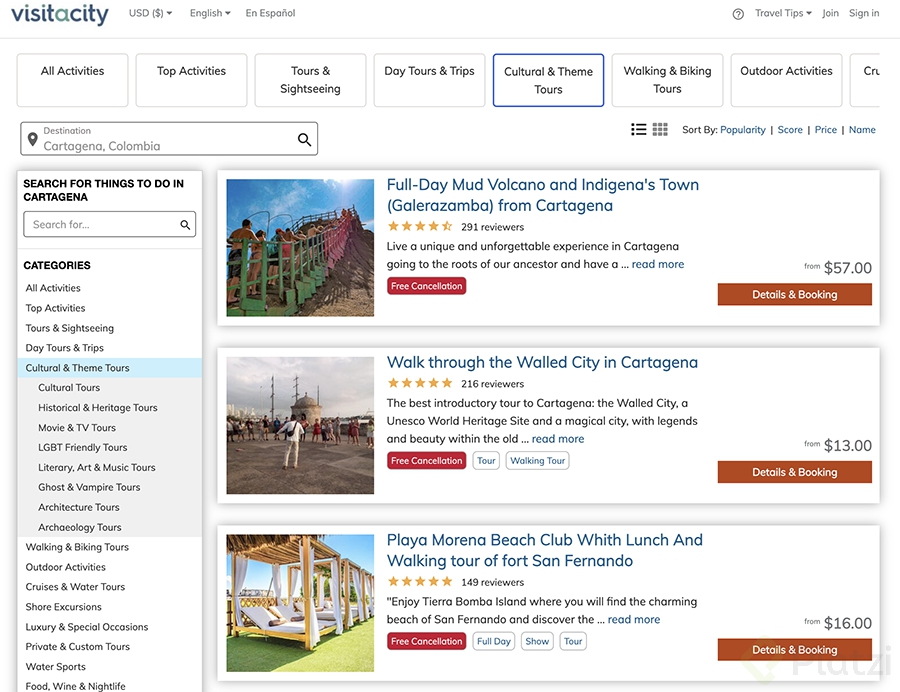Click the Walking Tour tag
Image resolution: width=900 pixels, height=692 pixels.
point(537,461)
